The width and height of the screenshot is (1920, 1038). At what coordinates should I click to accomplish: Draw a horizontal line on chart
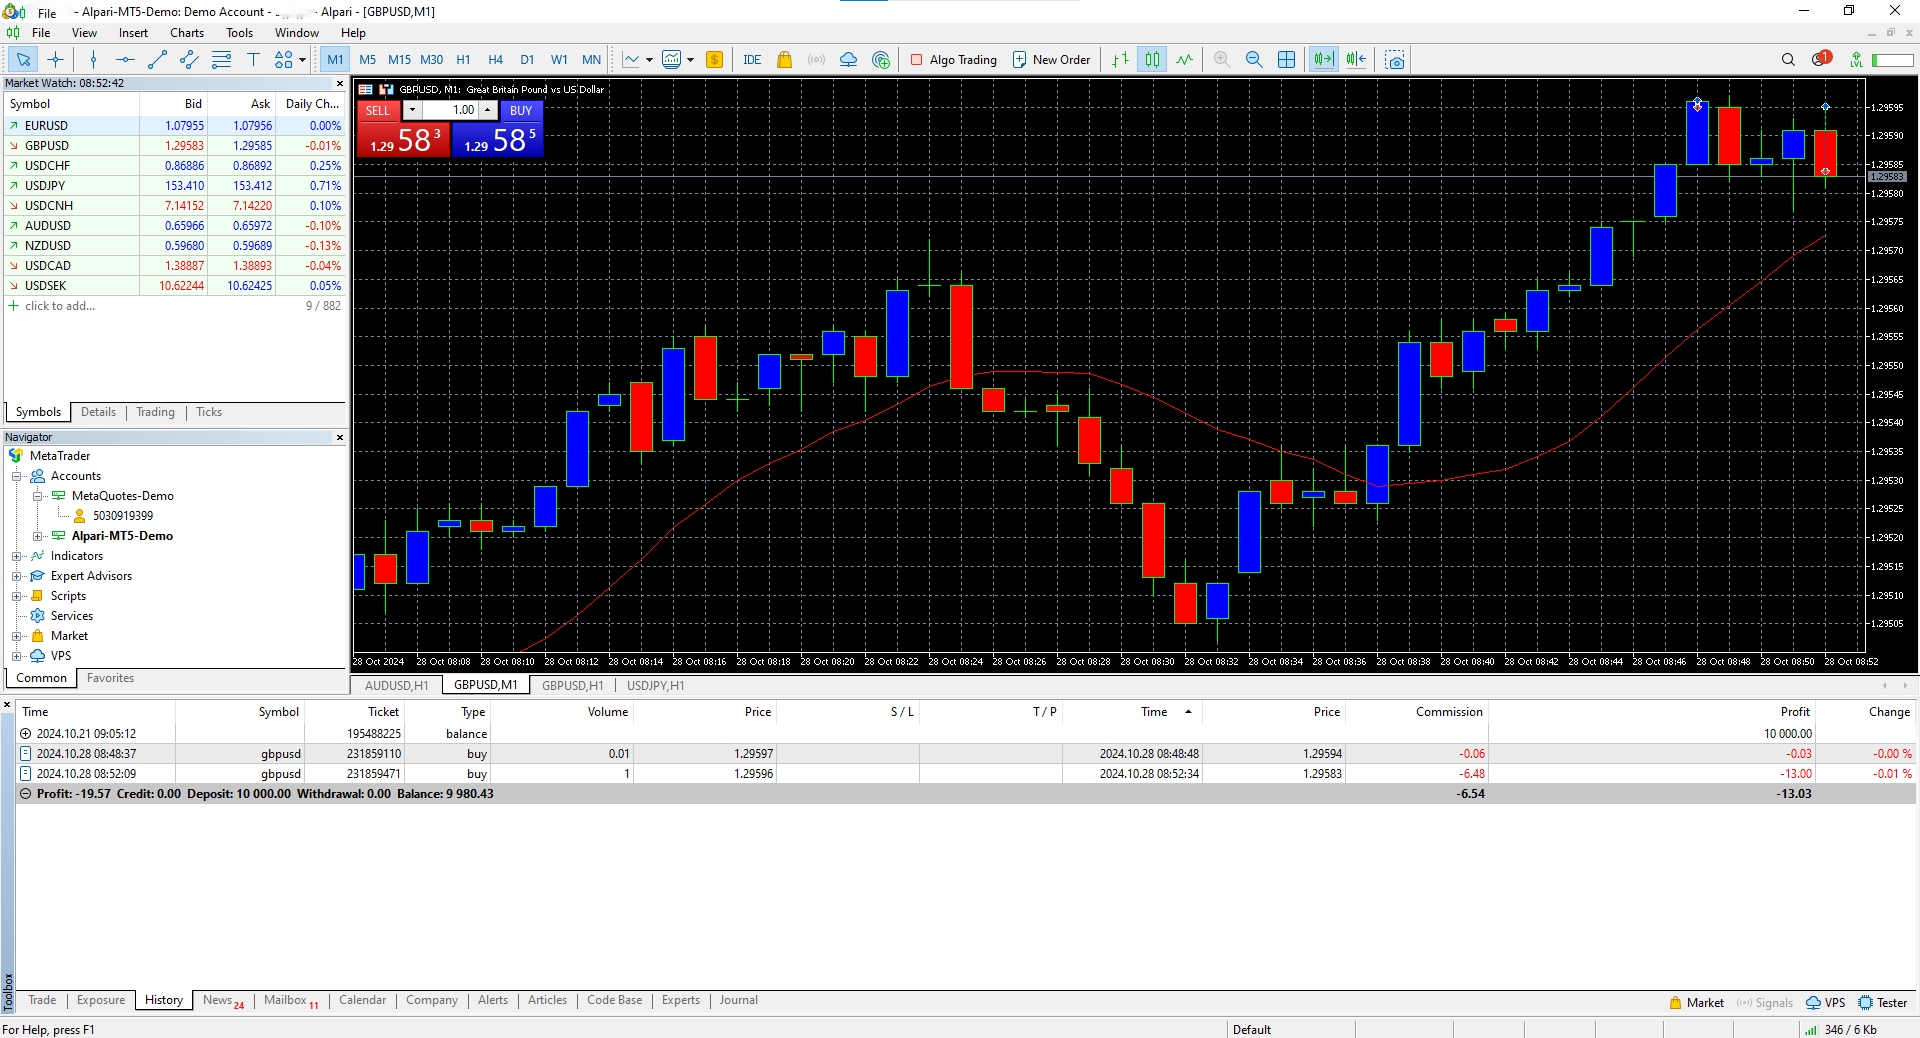tap(125, 60)
